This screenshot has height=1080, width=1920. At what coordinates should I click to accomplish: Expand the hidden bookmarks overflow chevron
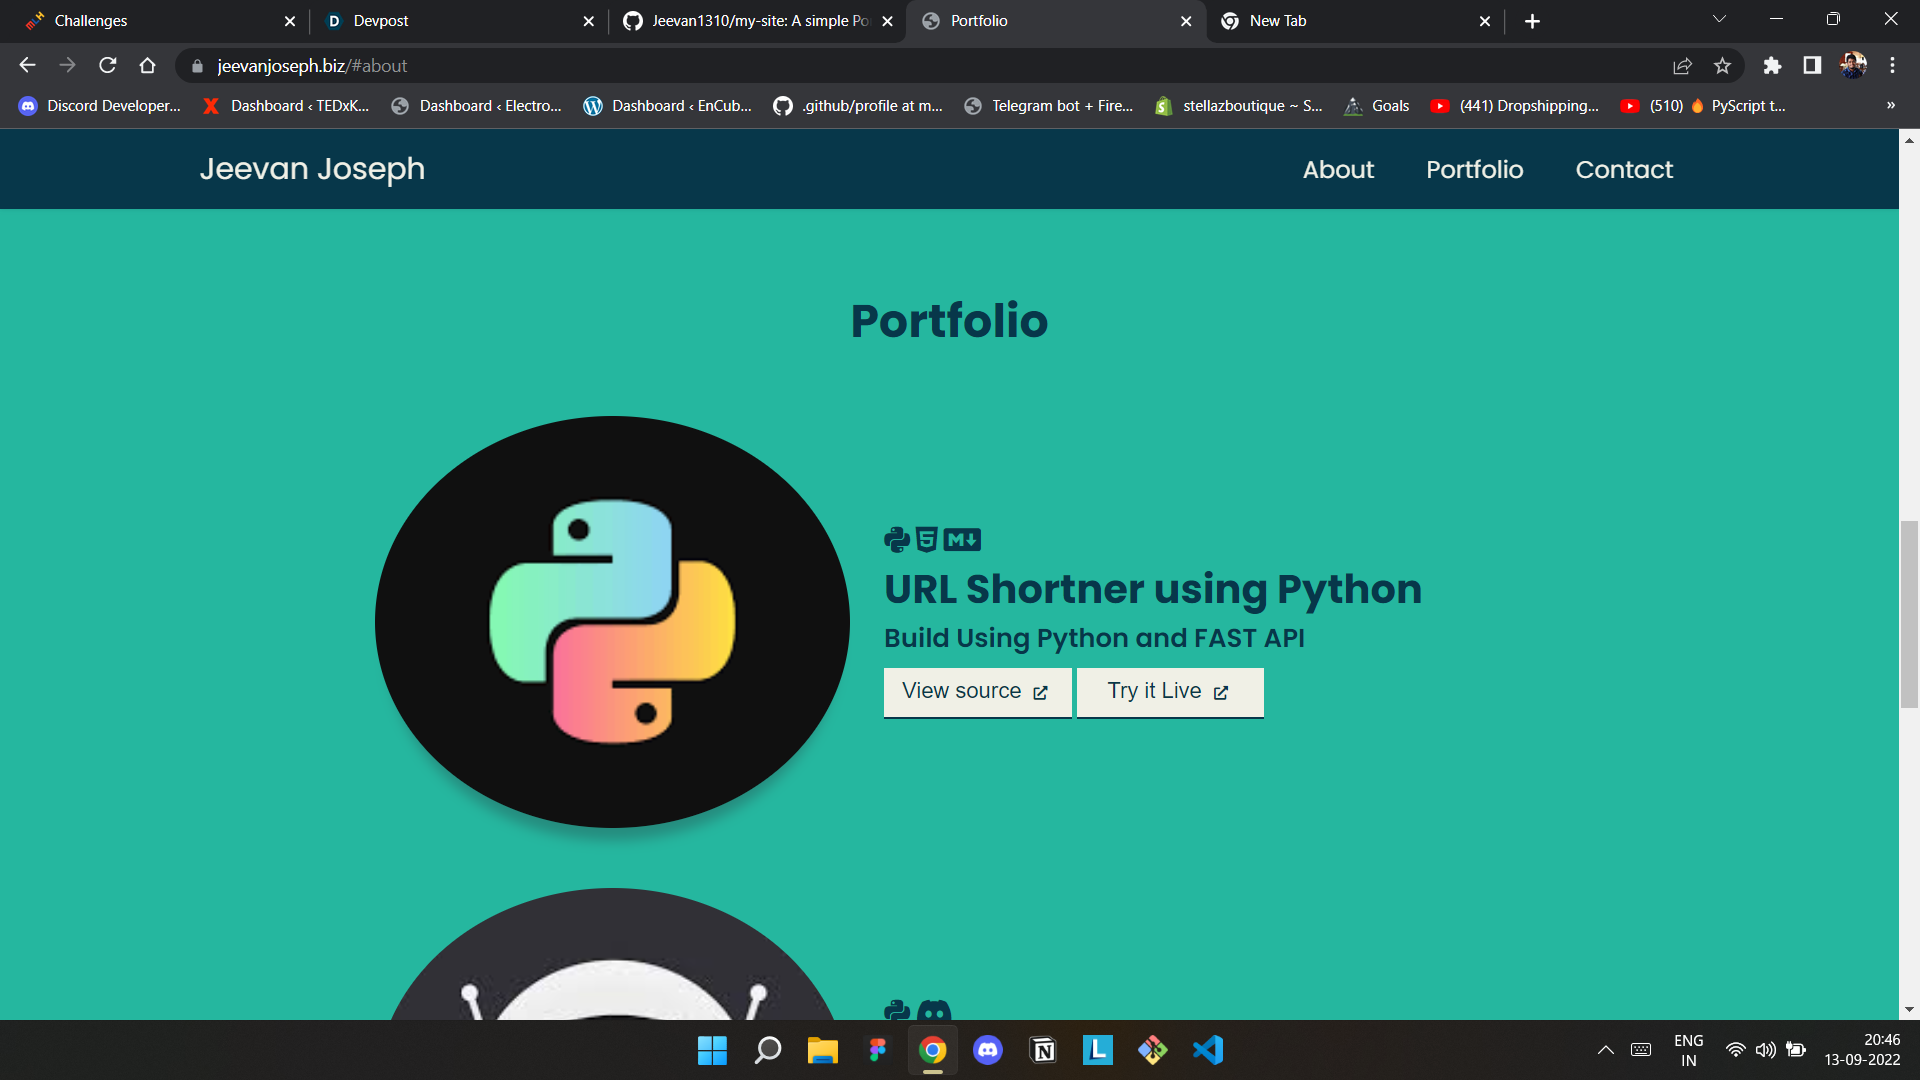[1890, 106]
